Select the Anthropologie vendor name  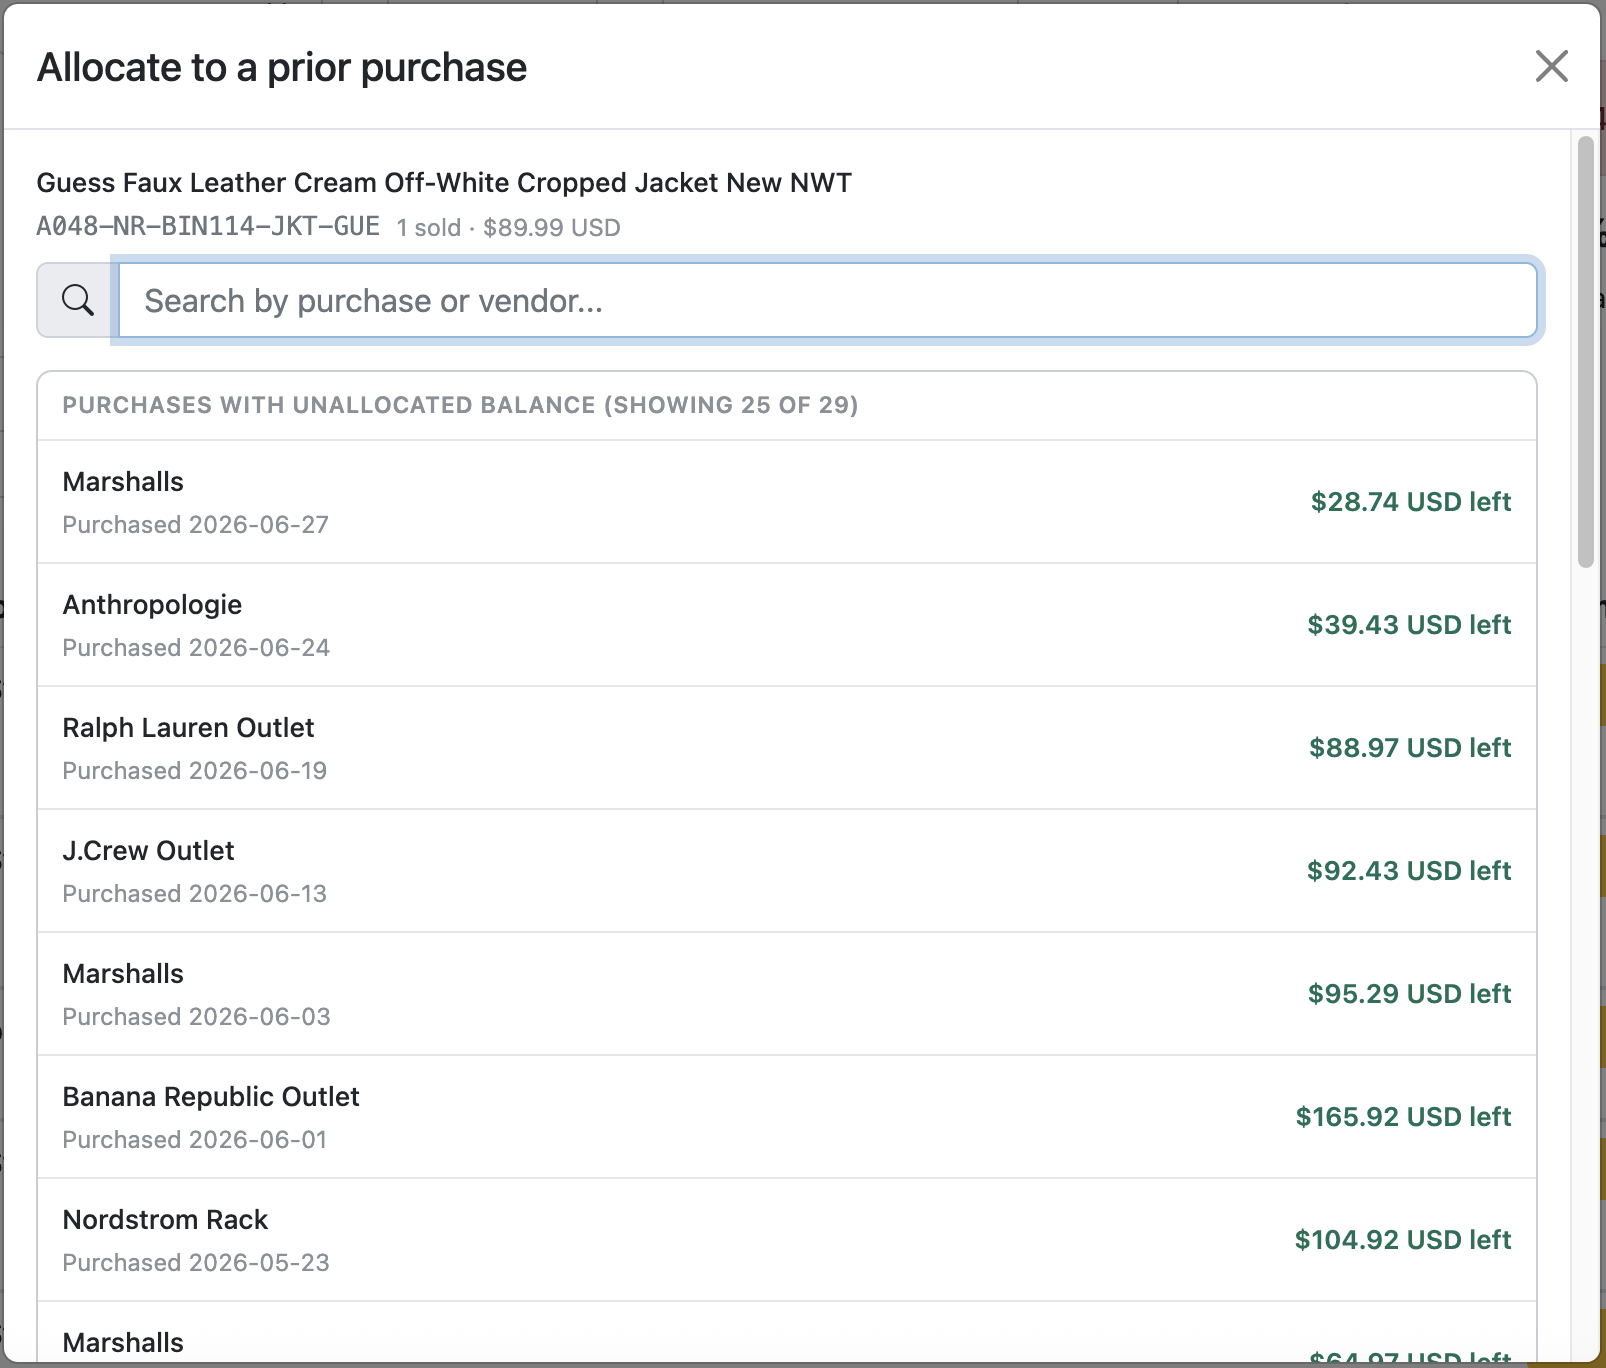point(152,605)
